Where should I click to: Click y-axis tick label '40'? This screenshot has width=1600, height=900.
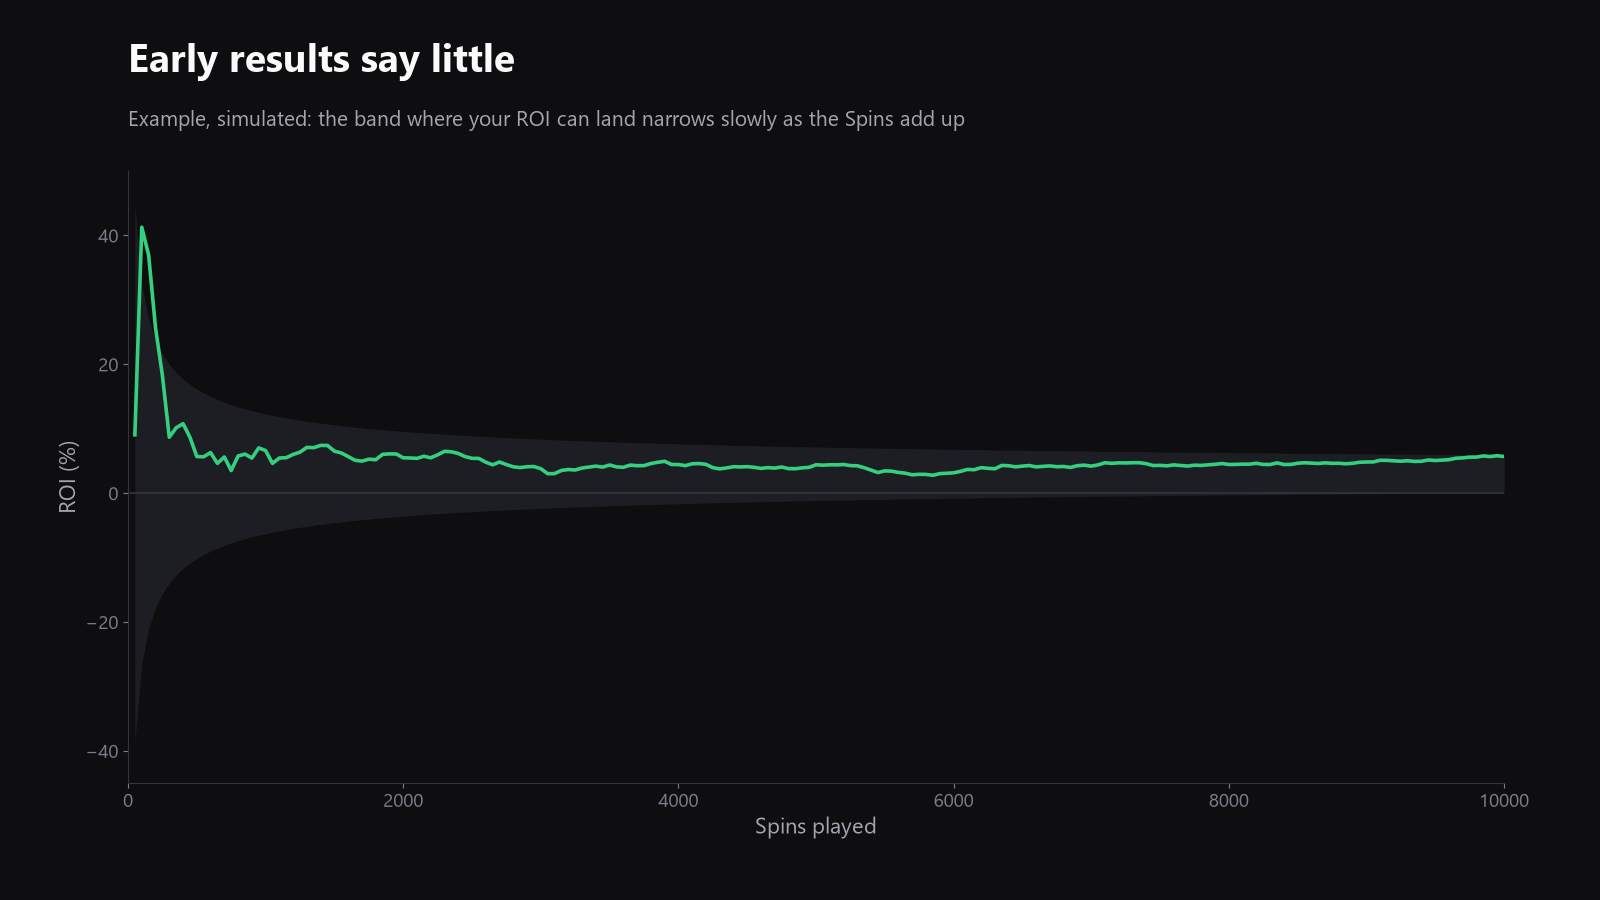[x=108, y=236]
